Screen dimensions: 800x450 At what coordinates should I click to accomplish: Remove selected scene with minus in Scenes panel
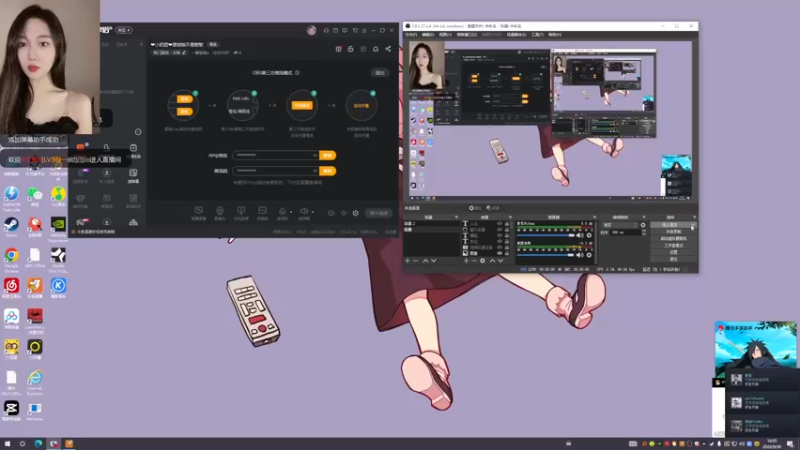click(415, 261)
